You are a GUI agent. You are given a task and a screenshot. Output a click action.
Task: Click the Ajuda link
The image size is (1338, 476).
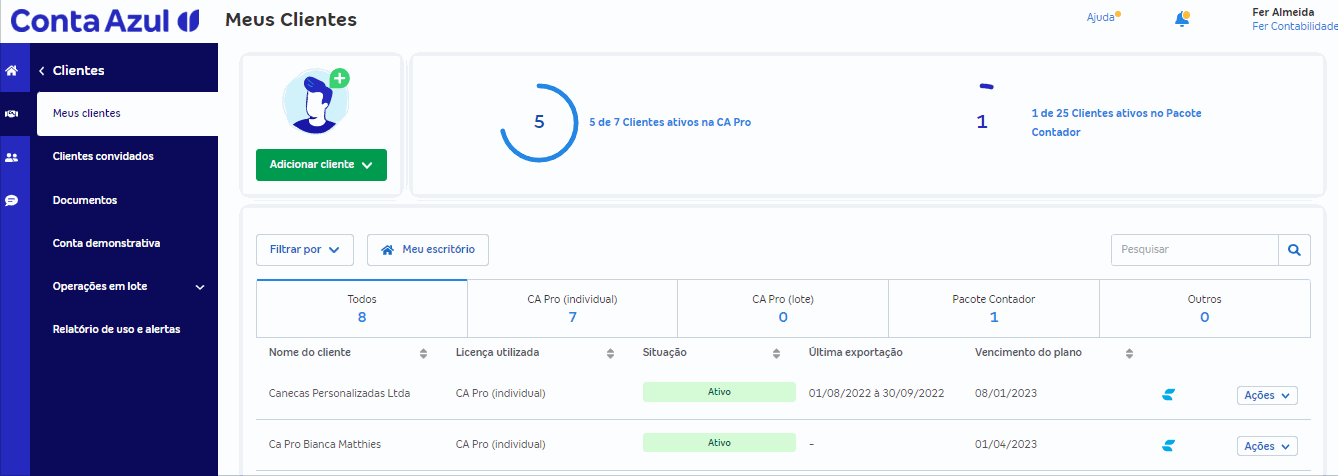click(x=1100, y=18)
